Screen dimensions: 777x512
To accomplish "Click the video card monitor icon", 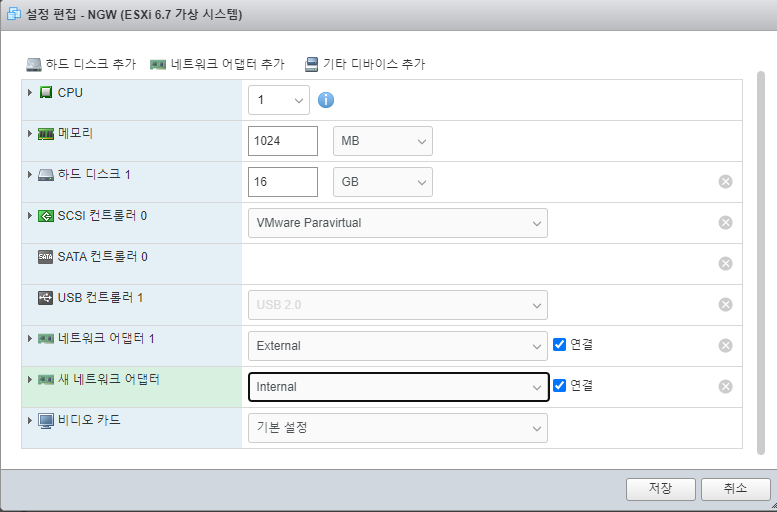I will 46,421.
